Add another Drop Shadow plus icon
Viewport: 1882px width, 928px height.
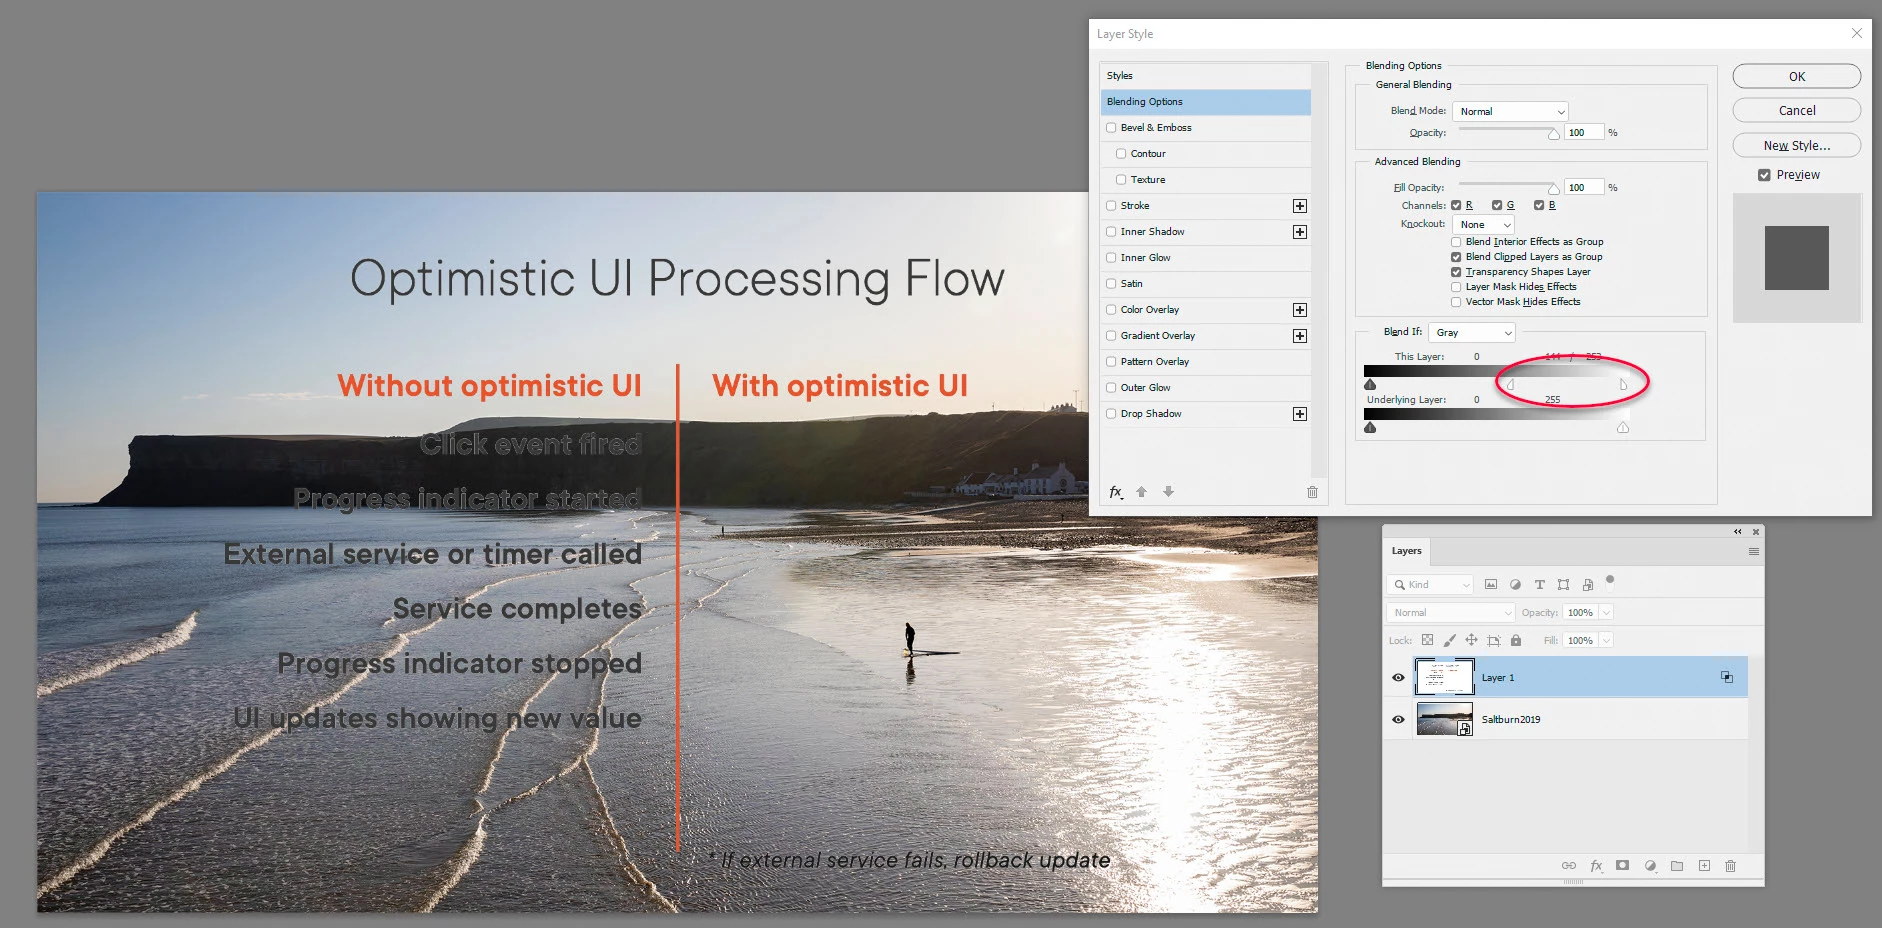(1300, 414)
